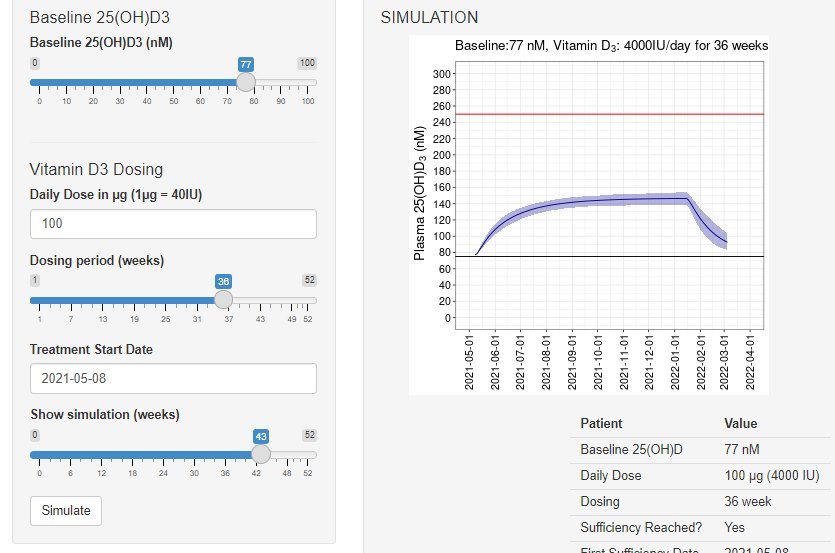Viewport: 835px width, 553px height.
Task: Click the Daily Dose input field
Action: point(173,224)
